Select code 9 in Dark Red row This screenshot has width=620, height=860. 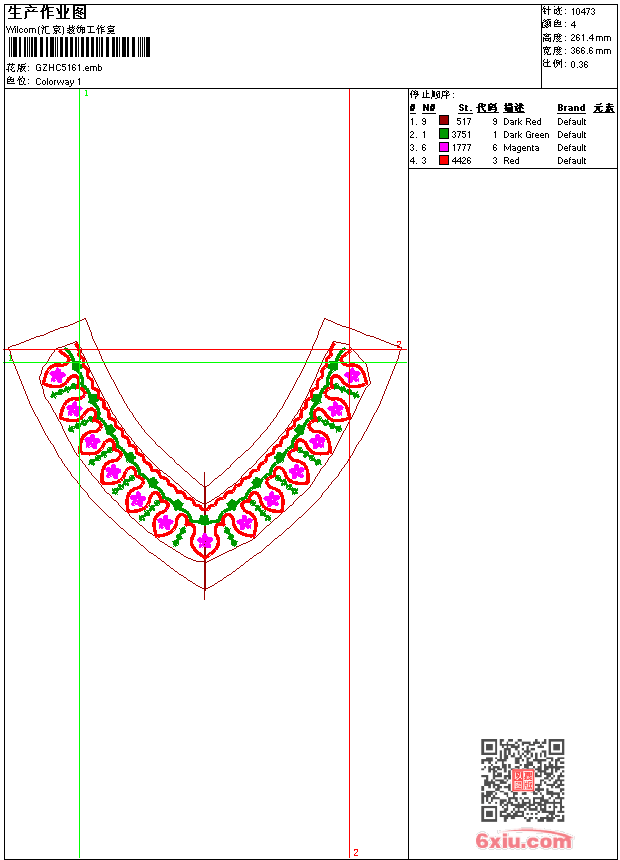(x=495, y=122)
